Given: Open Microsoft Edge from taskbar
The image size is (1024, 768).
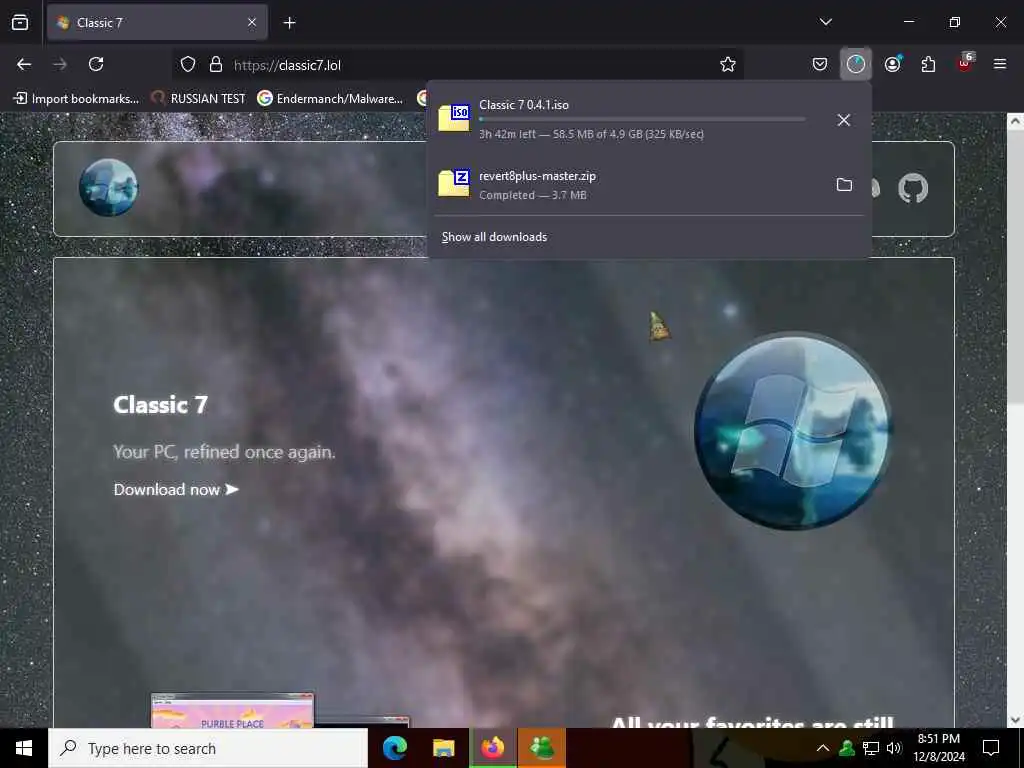Looking at the screenshot, I should click(395, 748).
